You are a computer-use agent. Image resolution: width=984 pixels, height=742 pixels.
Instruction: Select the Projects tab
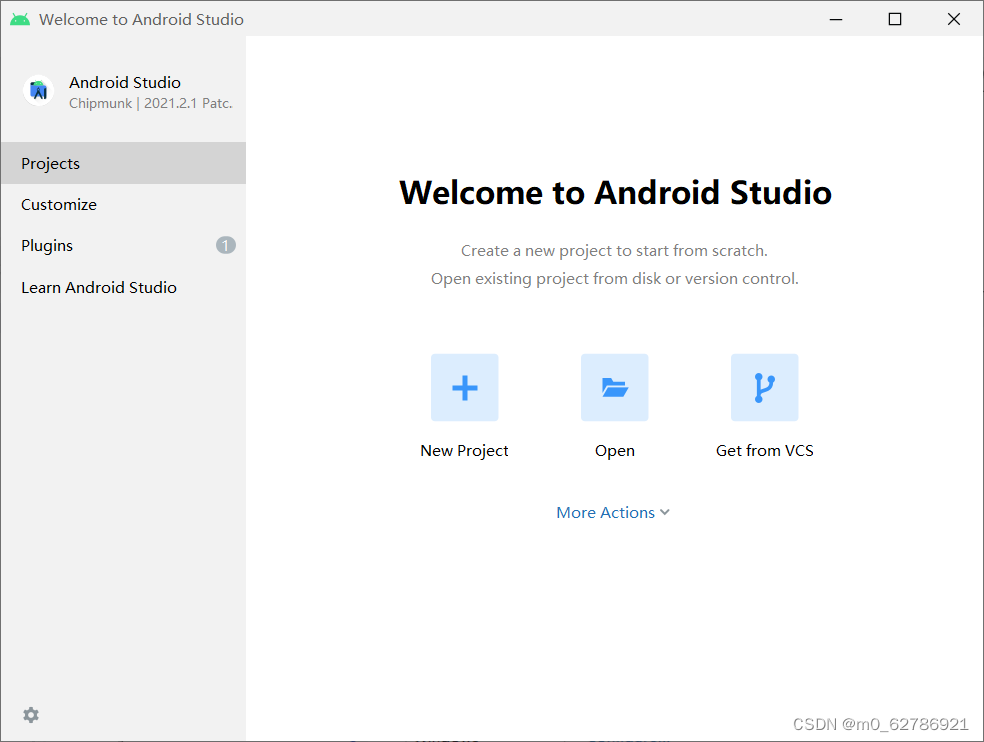(123, 163)
